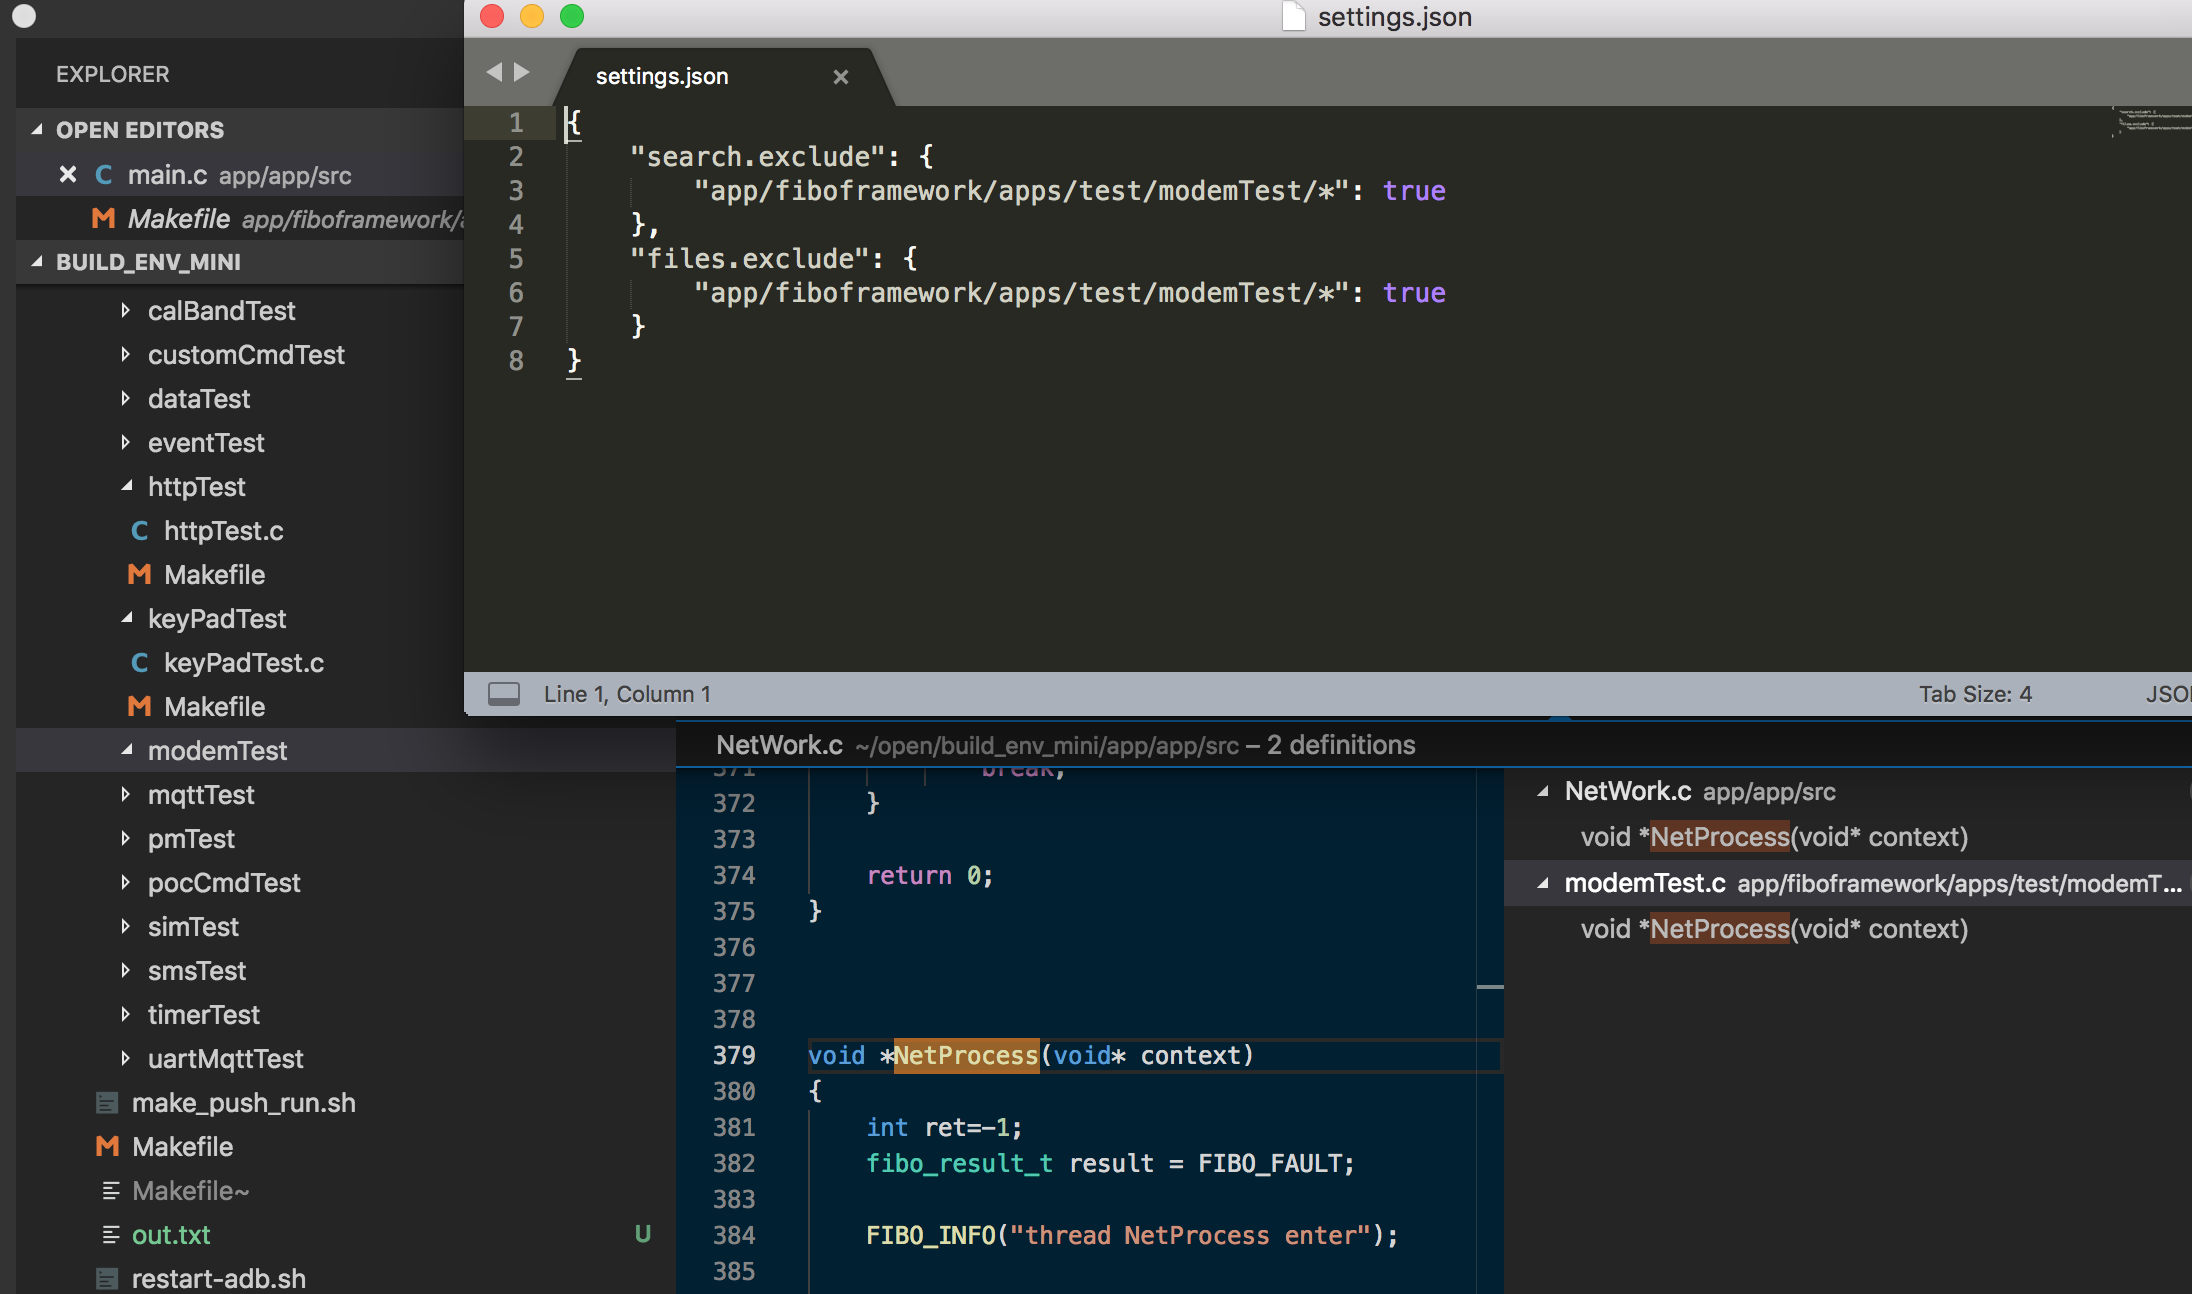Open restart-adb.sh in explorer
This screenshot has width=2192, height=1294.
218,1279
